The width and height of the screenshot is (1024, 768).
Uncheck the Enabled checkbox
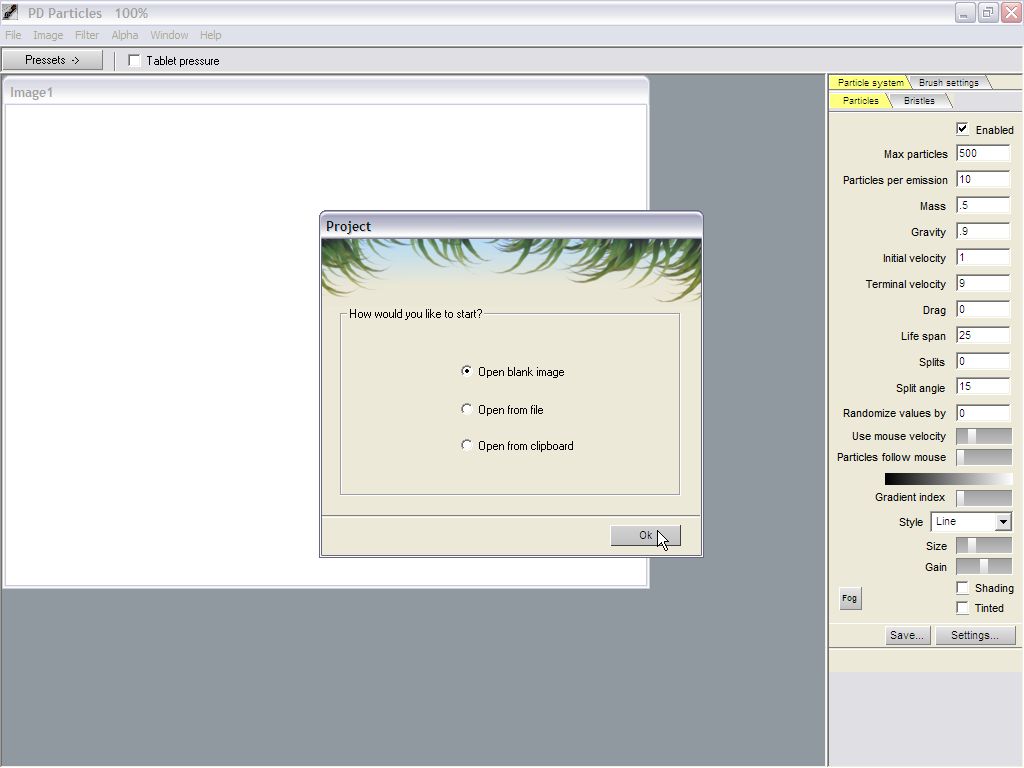point(962,129)
